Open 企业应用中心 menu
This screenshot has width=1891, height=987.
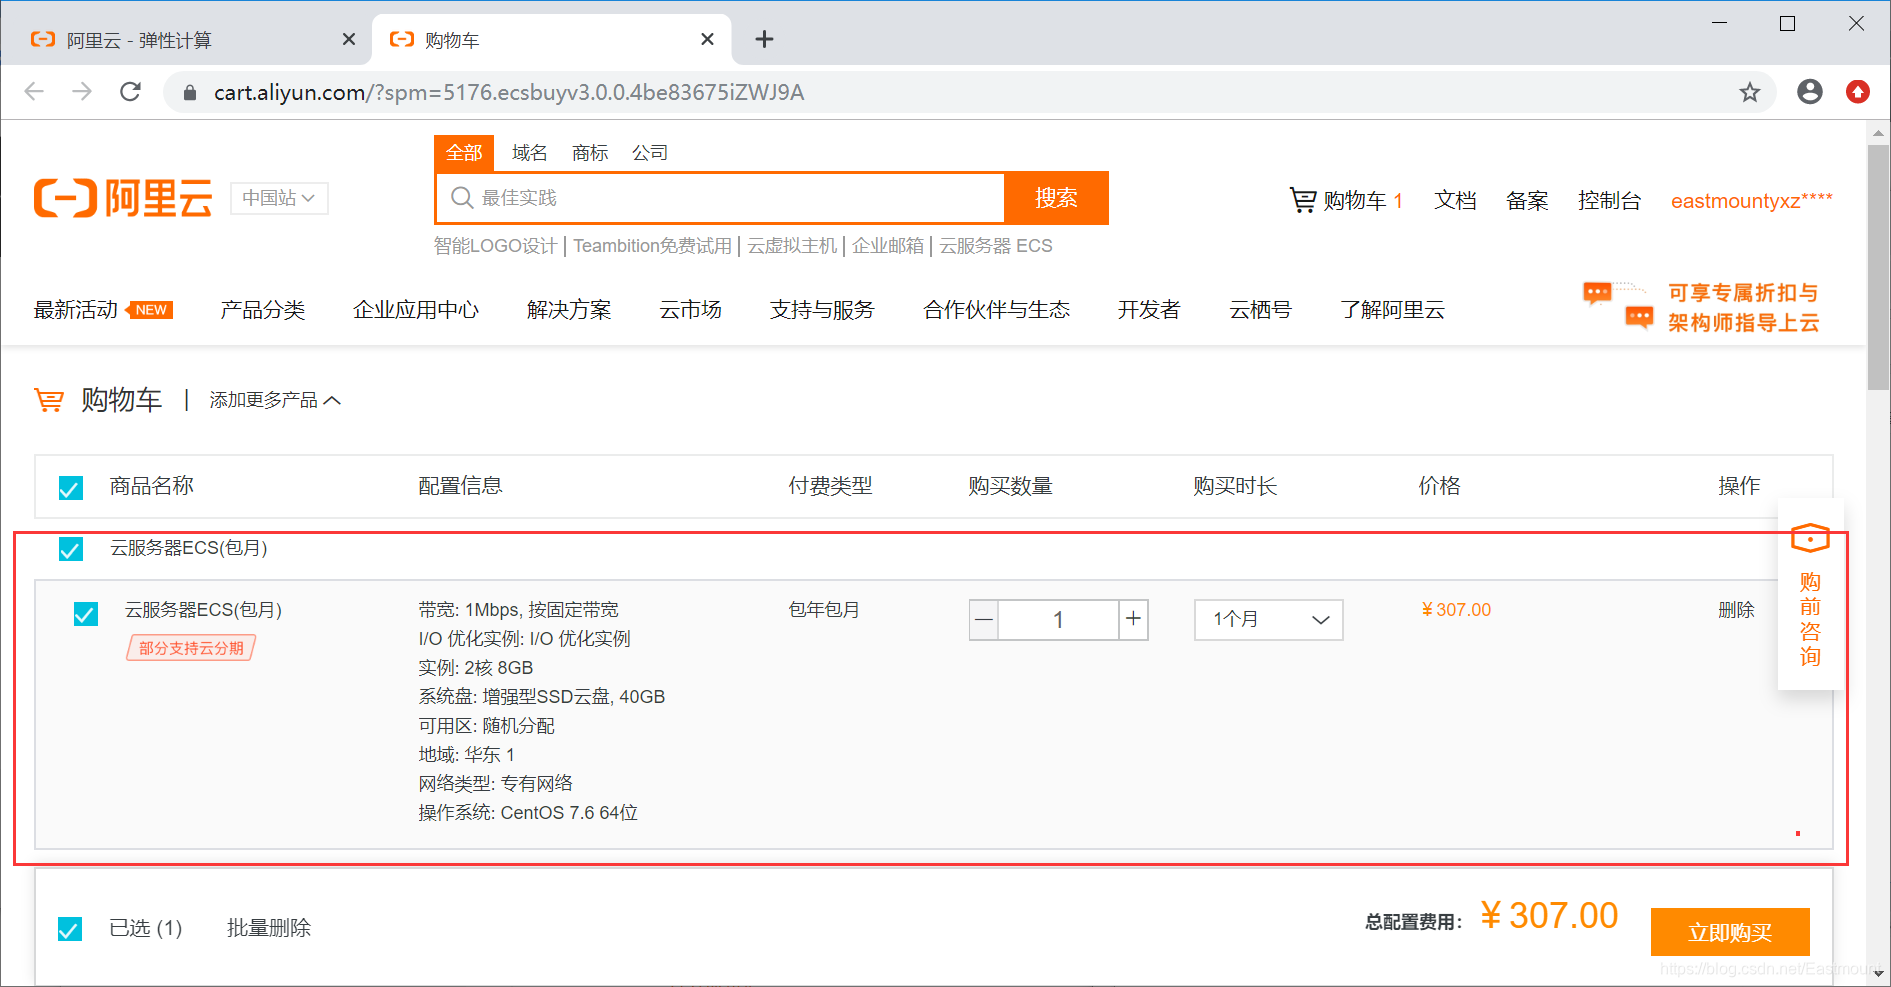[x=416, y=310]
